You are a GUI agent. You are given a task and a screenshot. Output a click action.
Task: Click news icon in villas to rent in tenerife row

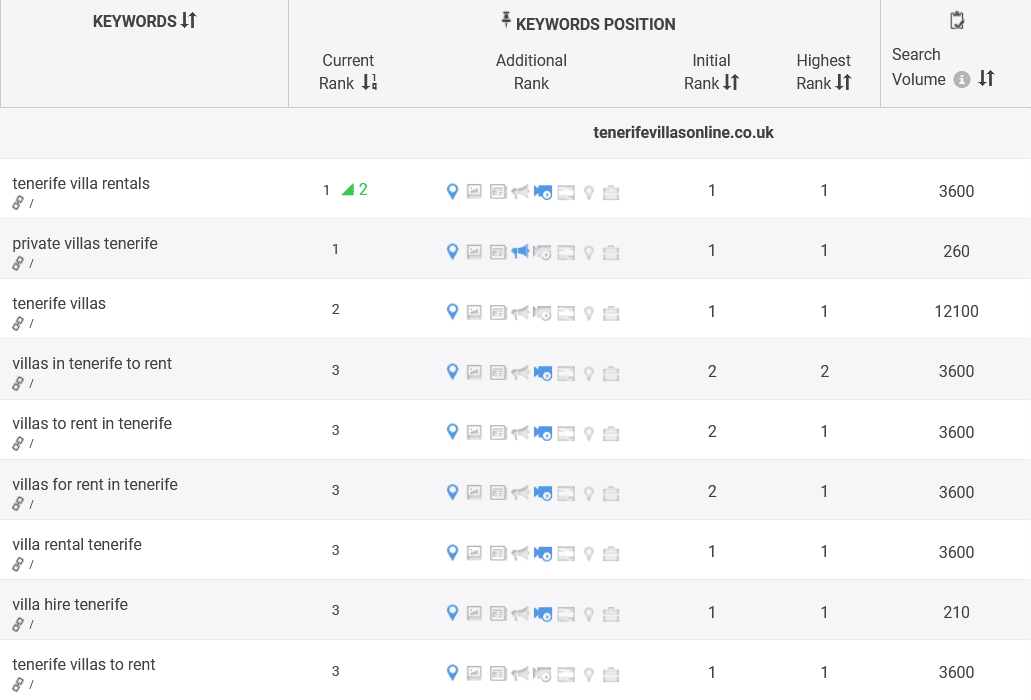pos(498,433)
